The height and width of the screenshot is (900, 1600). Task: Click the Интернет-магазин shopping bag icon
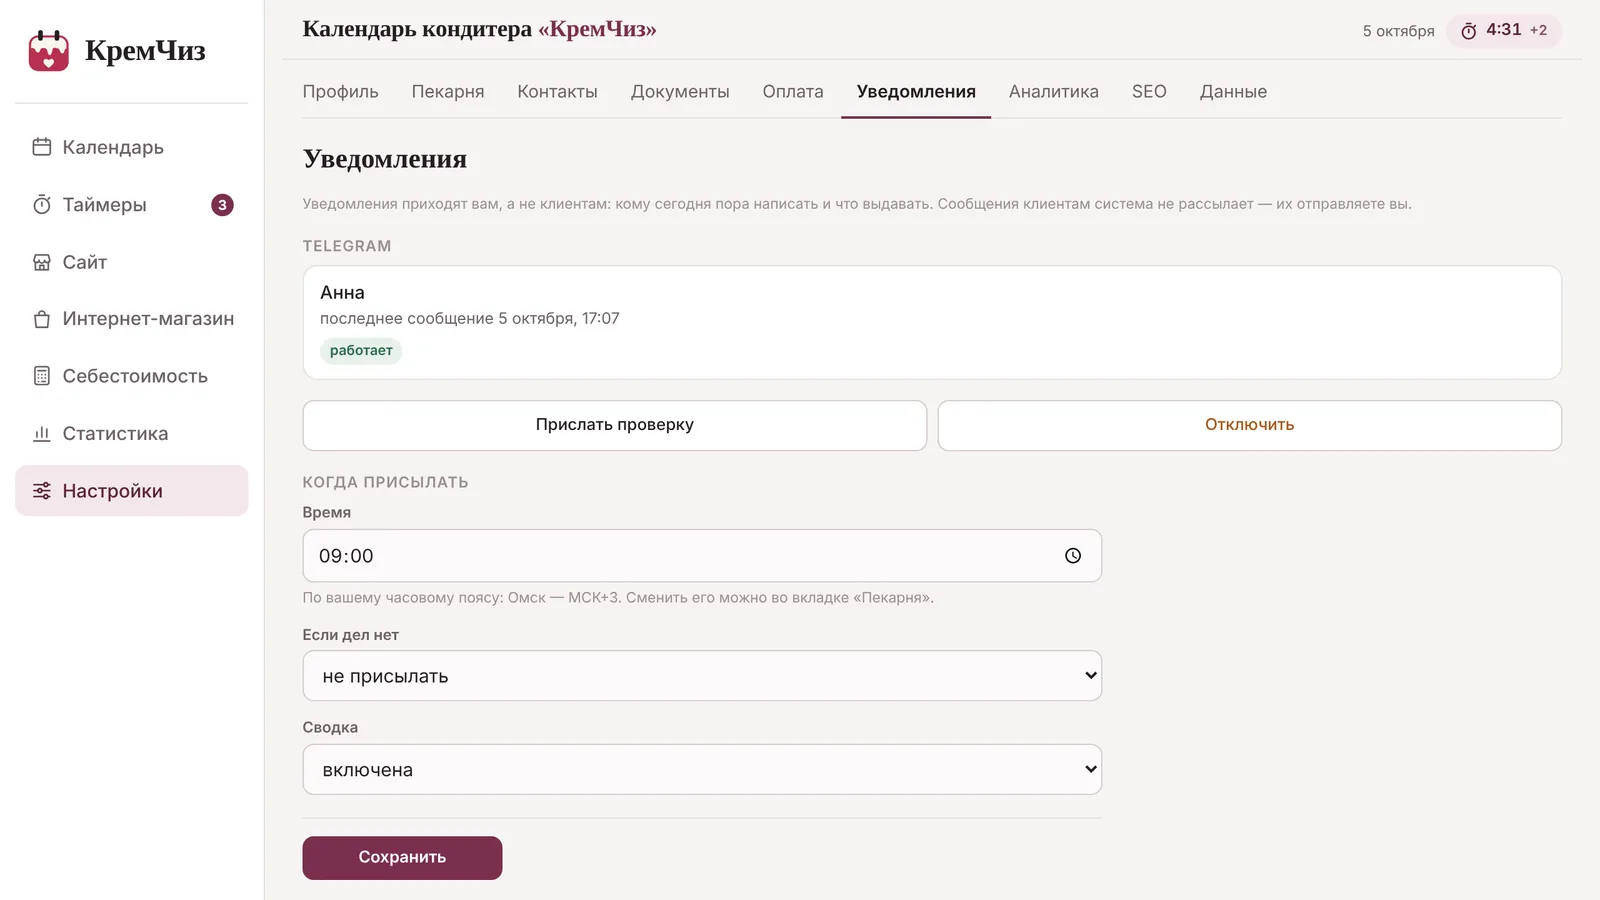42,319
